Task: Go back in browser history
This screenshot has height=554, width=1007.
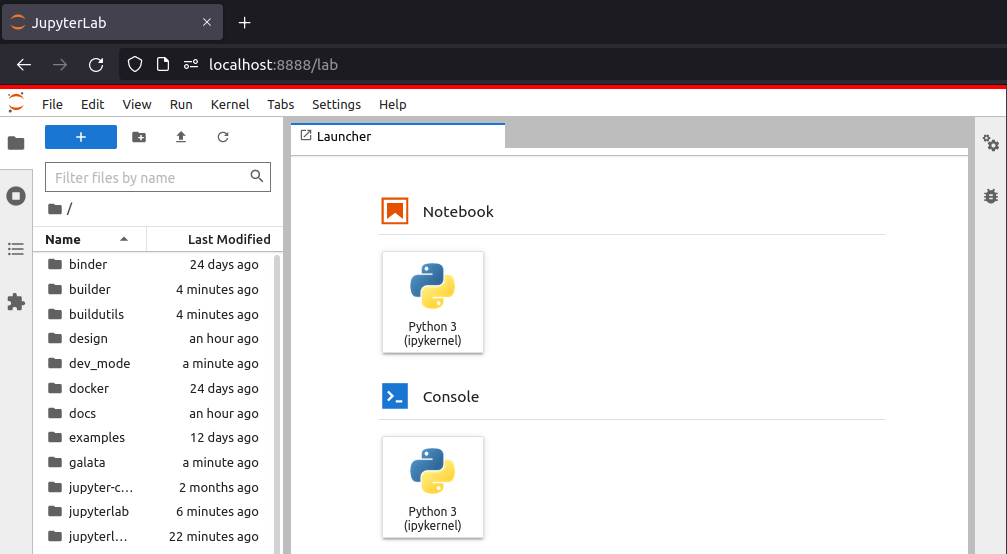Action: click(x=24, y=65)
